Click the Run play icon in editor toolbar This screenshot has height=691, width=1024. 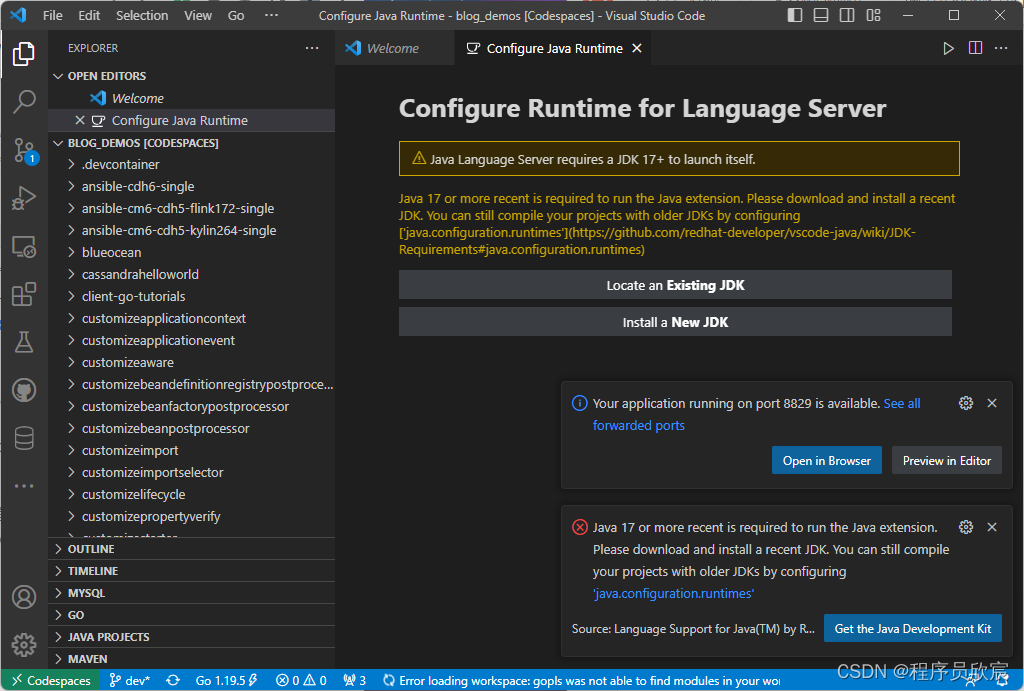point(948,48)
